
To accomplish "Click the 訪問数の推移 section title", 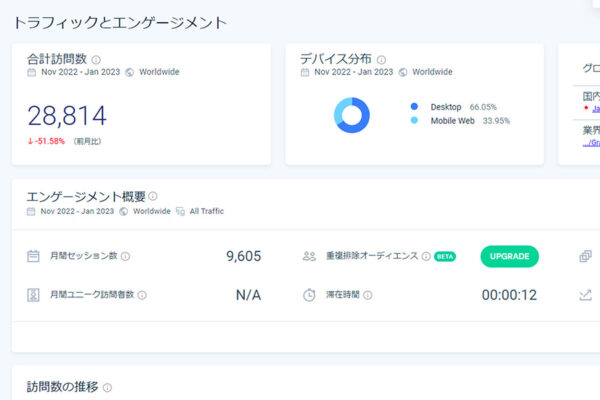I will point(62,387).
